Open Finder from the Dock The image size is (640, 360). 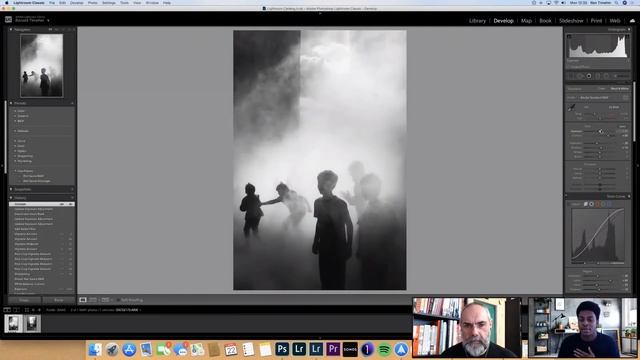(x=95, y=349)
